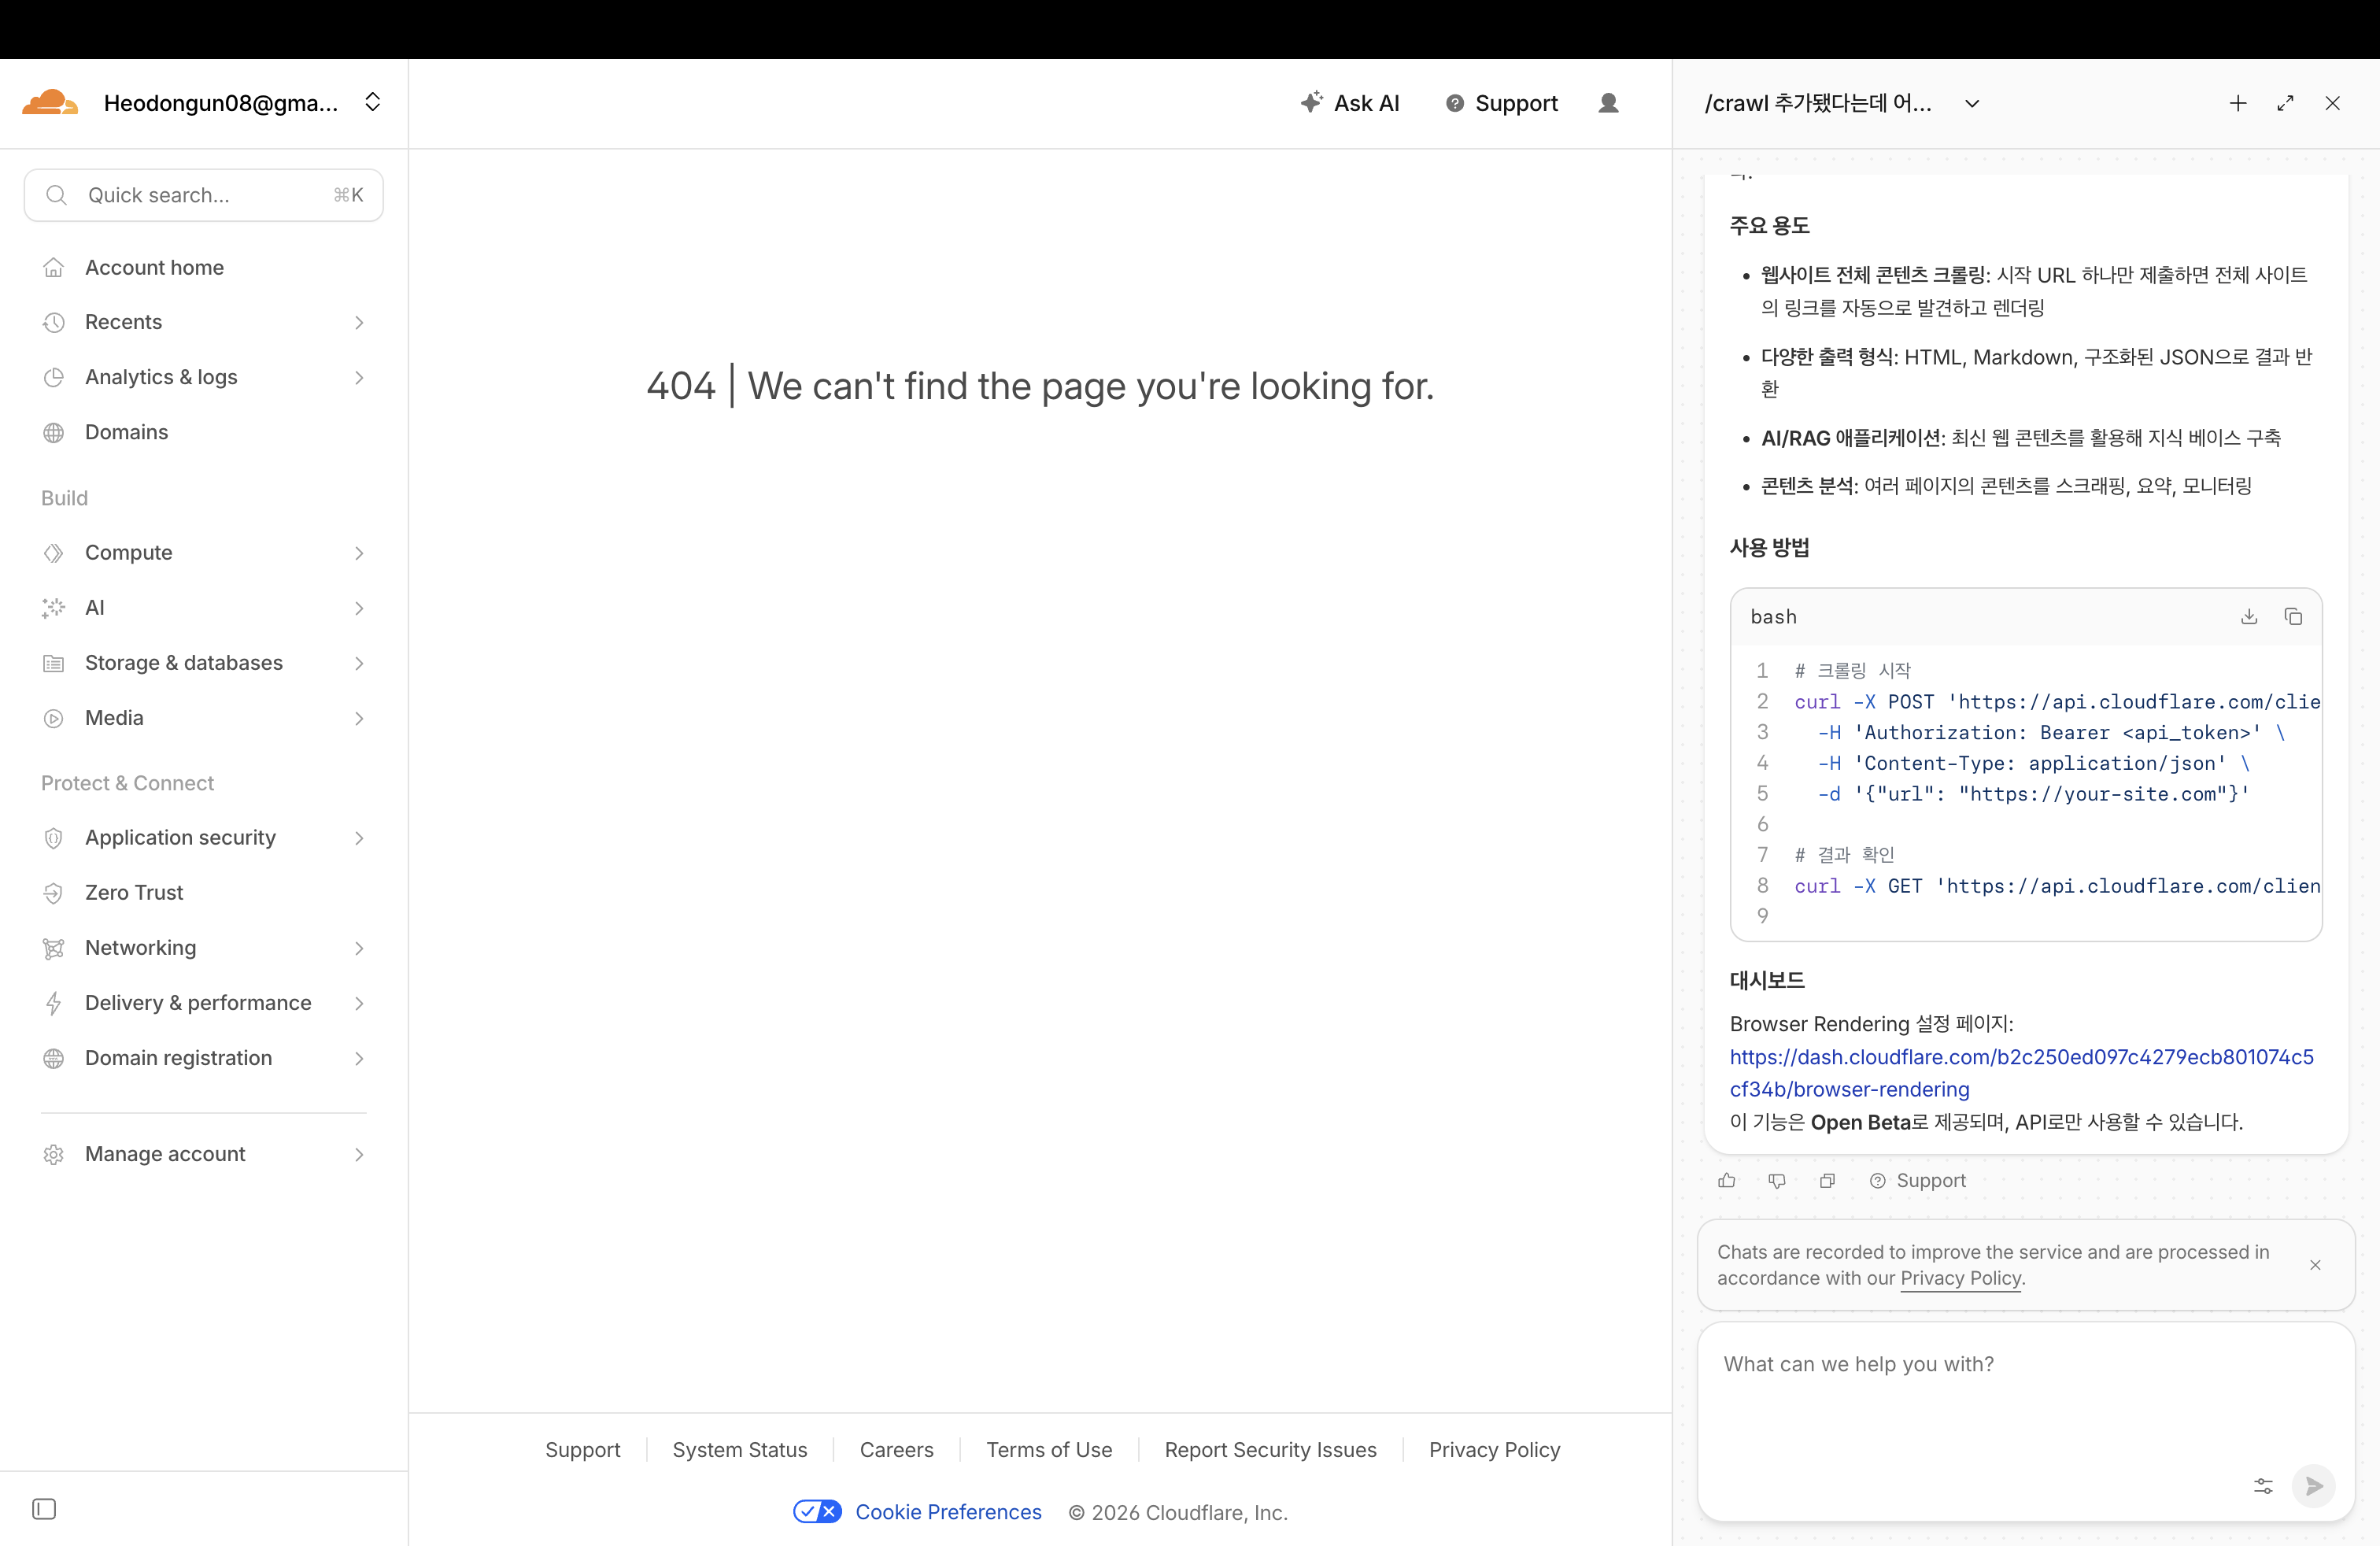Go to Account home

pos(204,268)
